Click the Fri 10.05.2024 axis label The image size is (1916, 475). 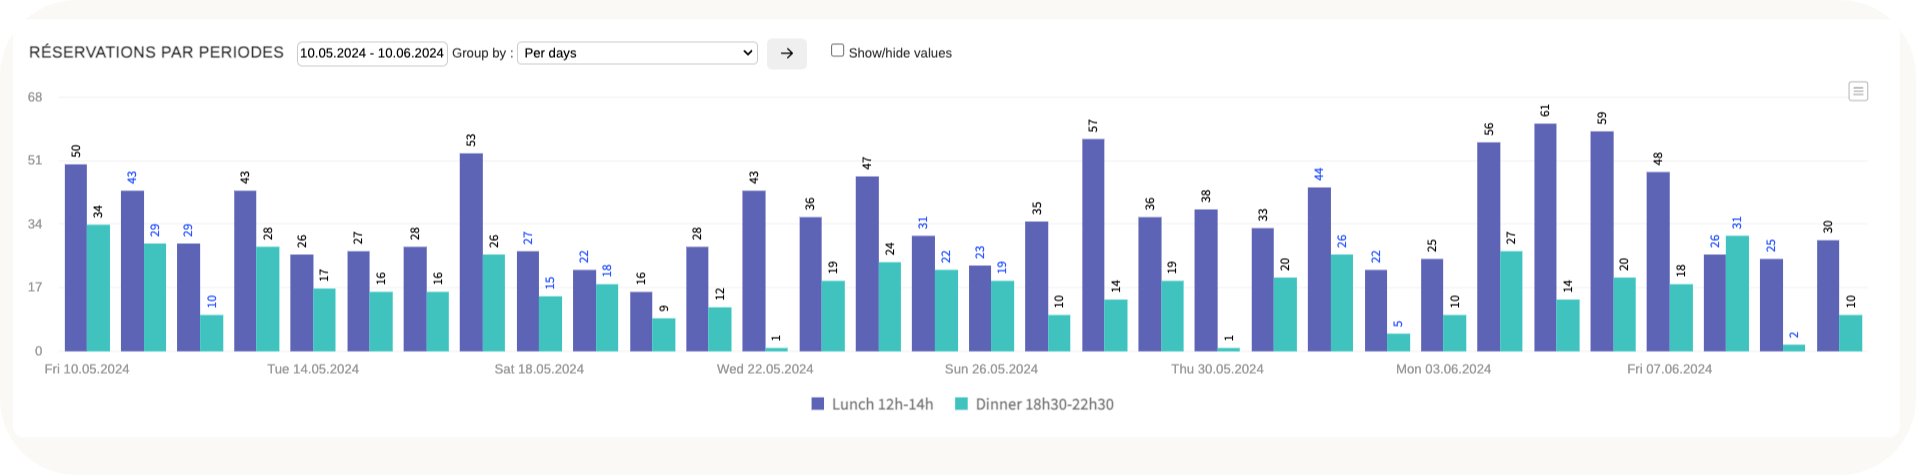[x=87, y=369]
